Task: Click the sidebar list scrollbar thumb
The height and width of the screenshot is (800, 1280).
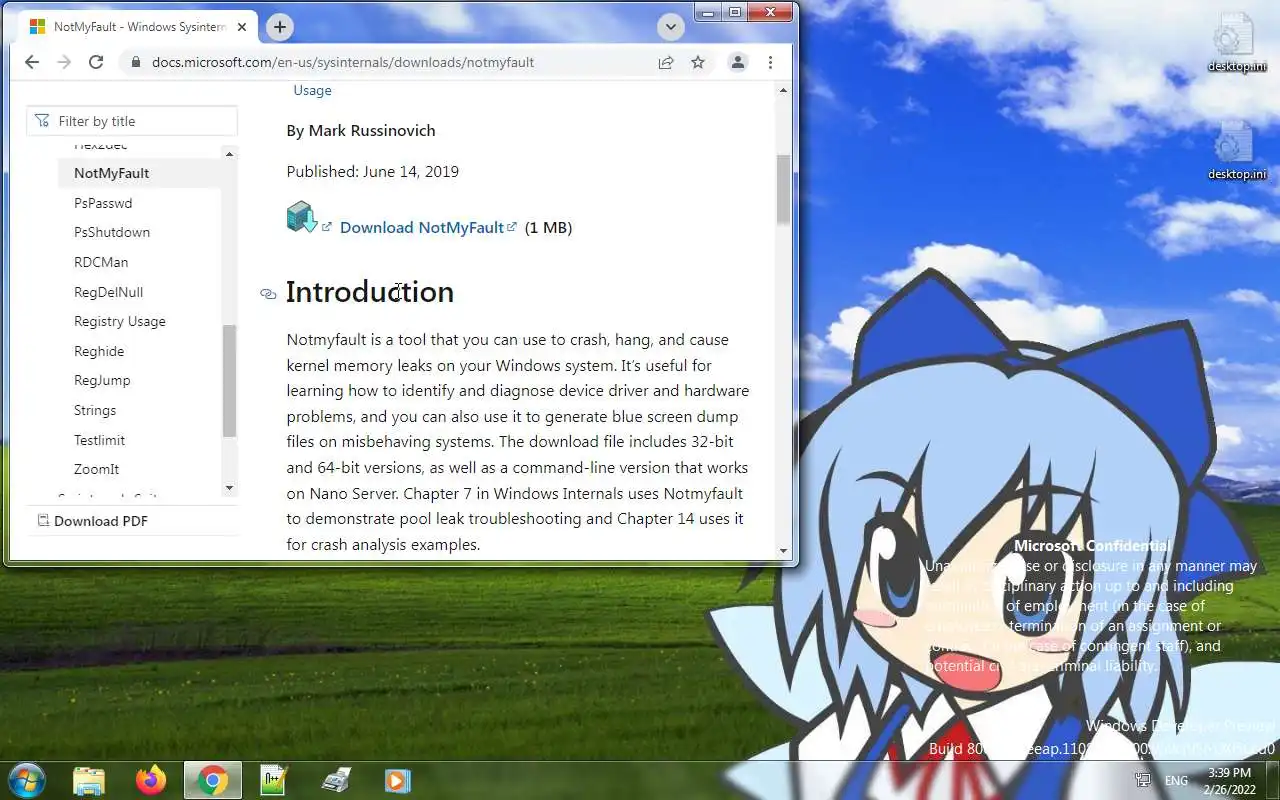Action: (230, 380)
